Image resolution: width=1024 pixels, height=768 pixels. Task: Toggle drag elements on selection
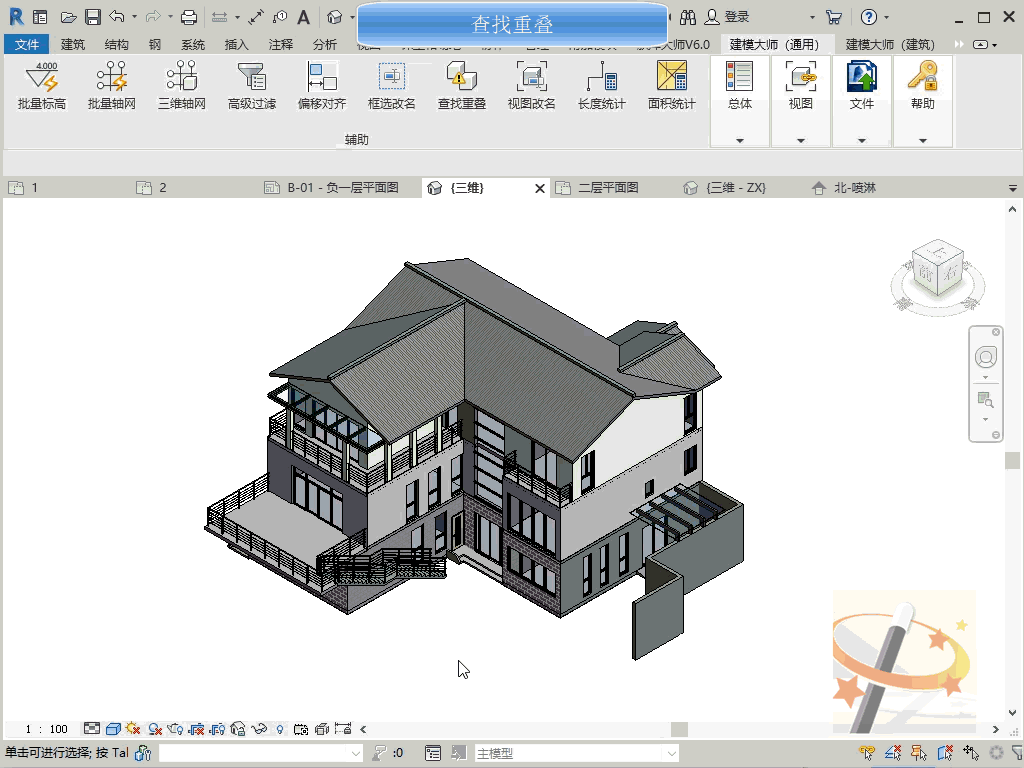coord(971,753)
